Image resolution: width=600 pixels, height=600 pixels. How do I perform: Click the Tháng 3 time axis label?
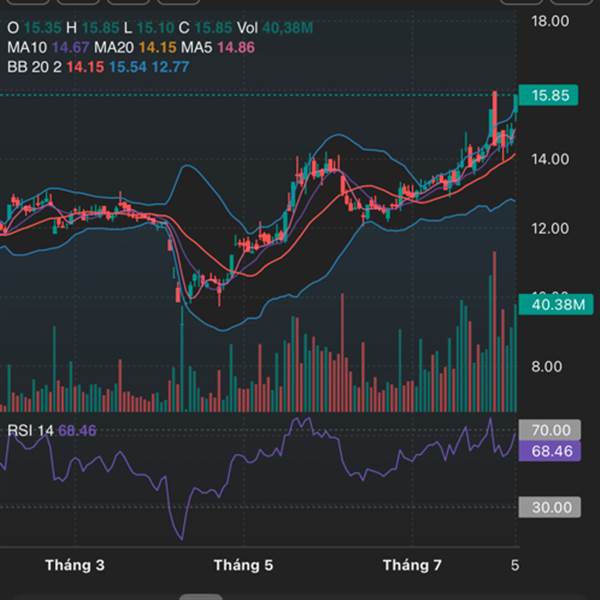click(x=75, y=565)
